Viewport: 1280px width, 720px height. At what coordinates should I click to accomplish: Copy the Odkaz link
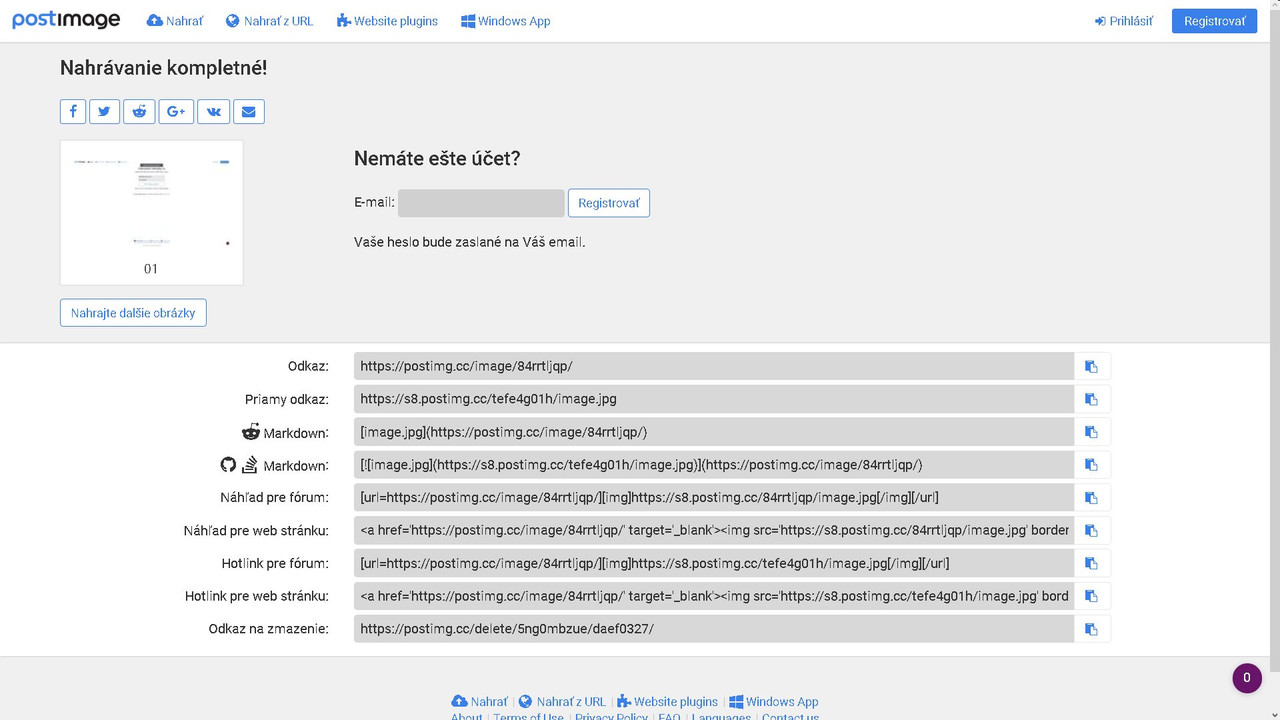pos(1092,366)
